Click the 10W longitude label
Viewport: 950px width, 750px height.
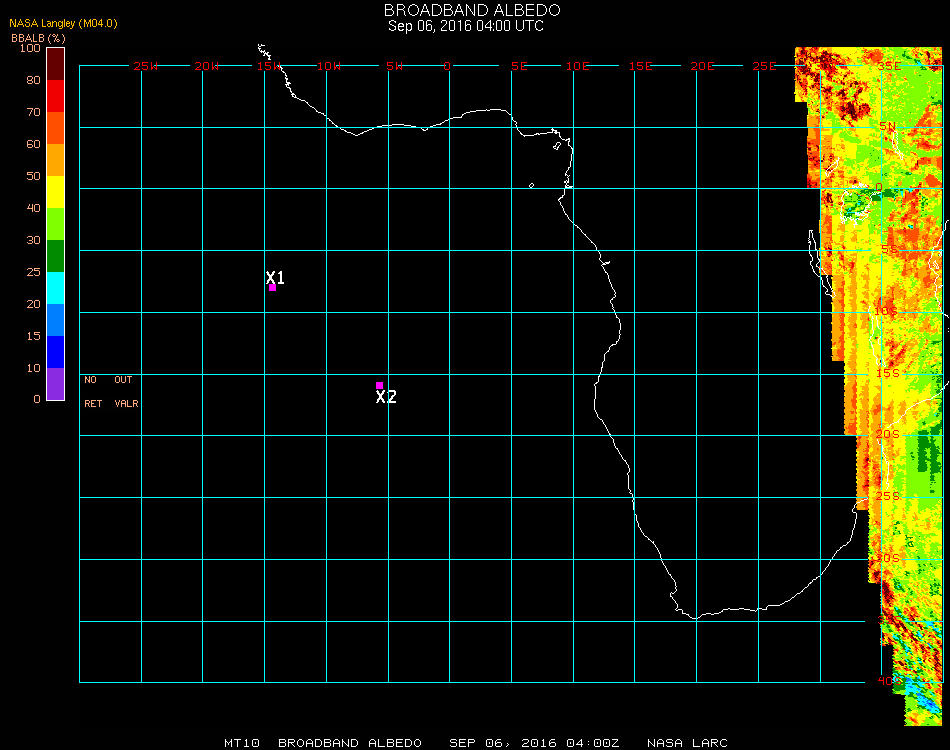tap(329, 66)
